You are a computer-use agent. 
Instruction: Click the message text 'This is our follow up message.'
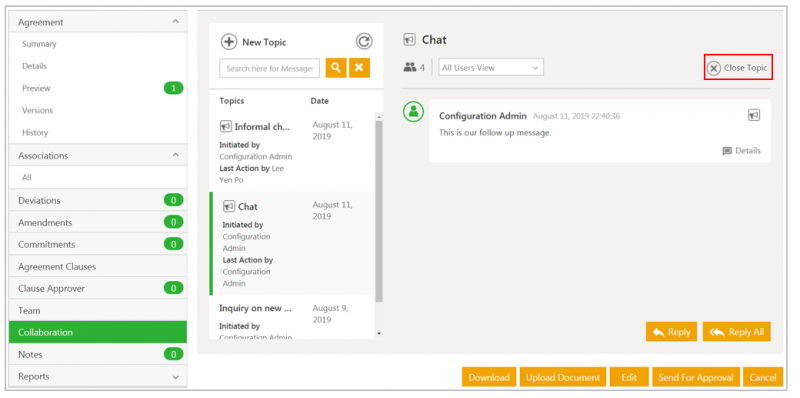point(495,133)
